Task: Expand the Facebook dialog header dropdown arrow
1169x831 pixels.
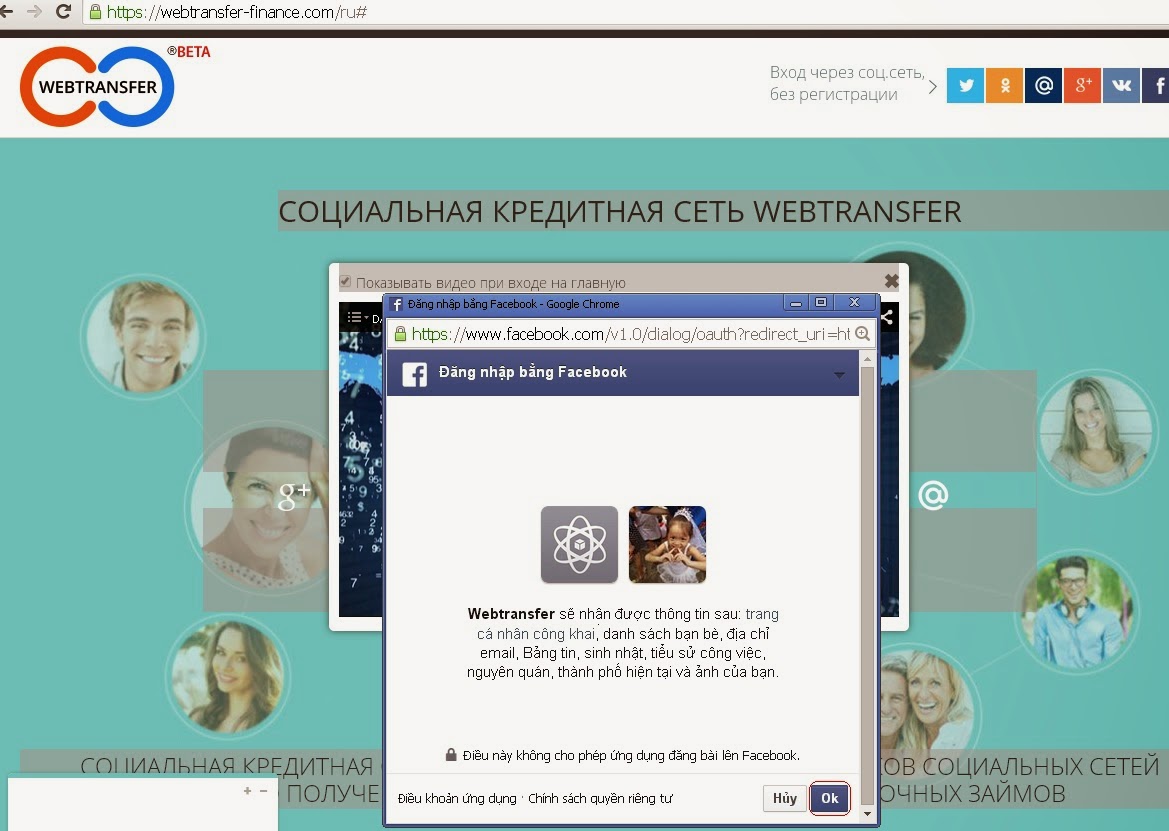Action: click(839, 375)
